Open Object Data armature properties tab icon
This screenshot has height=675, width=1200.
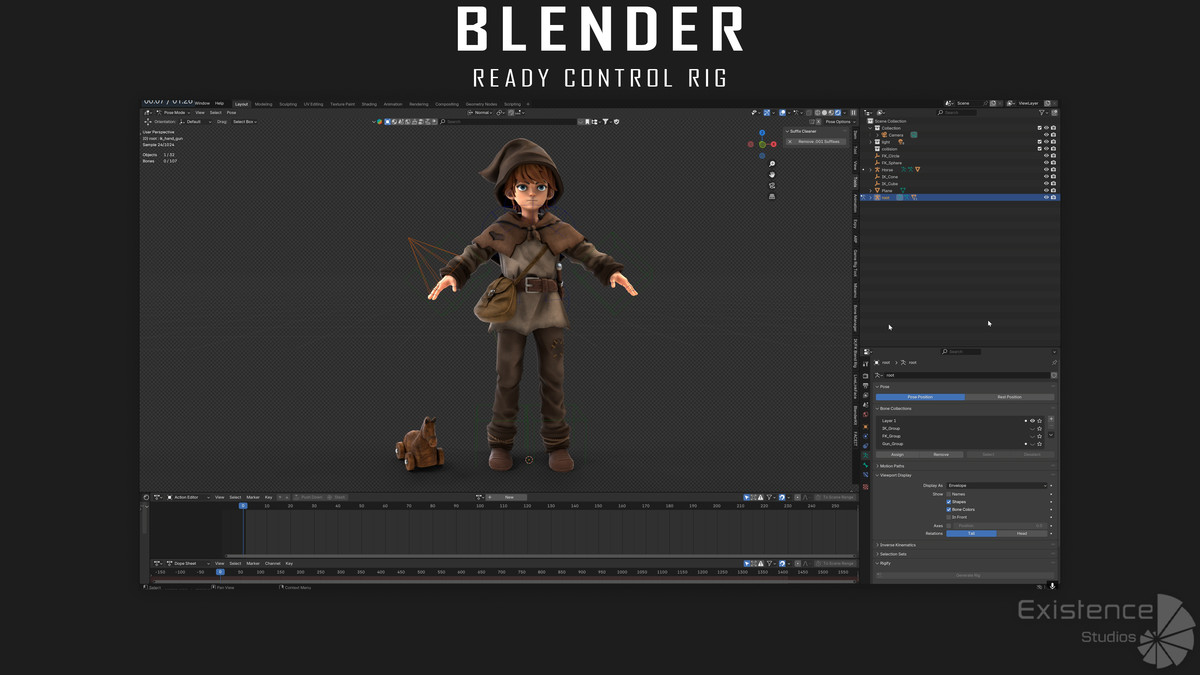[865, 455]
